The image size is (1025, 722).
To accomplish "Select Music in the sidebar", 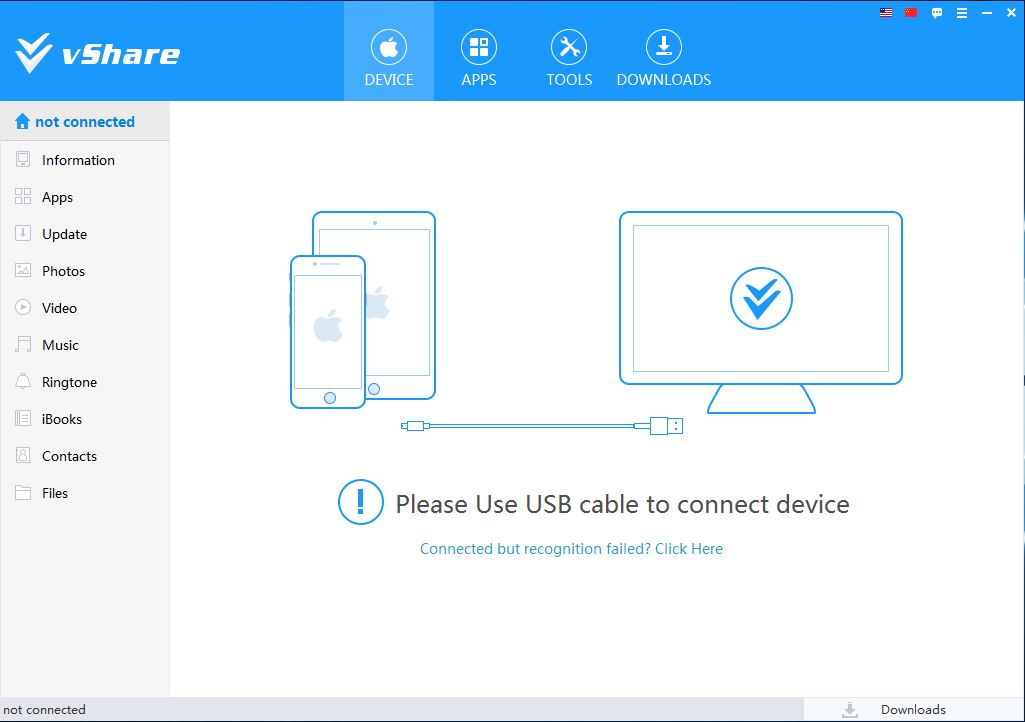I will click(x=85, y=345).
